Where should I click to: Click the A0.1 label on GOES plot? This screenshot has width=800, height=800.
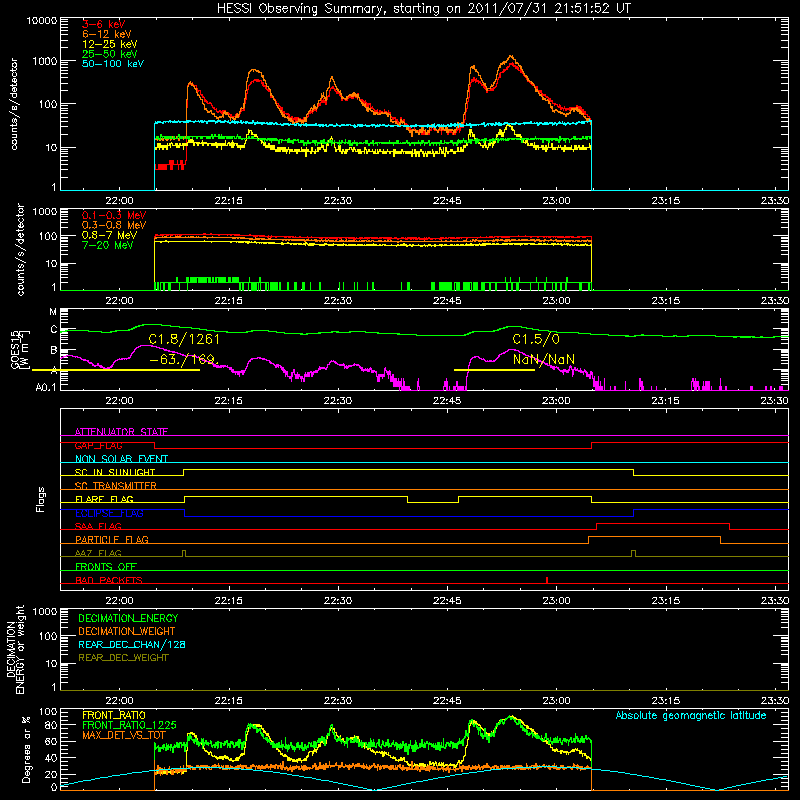[x=46, y=387]
